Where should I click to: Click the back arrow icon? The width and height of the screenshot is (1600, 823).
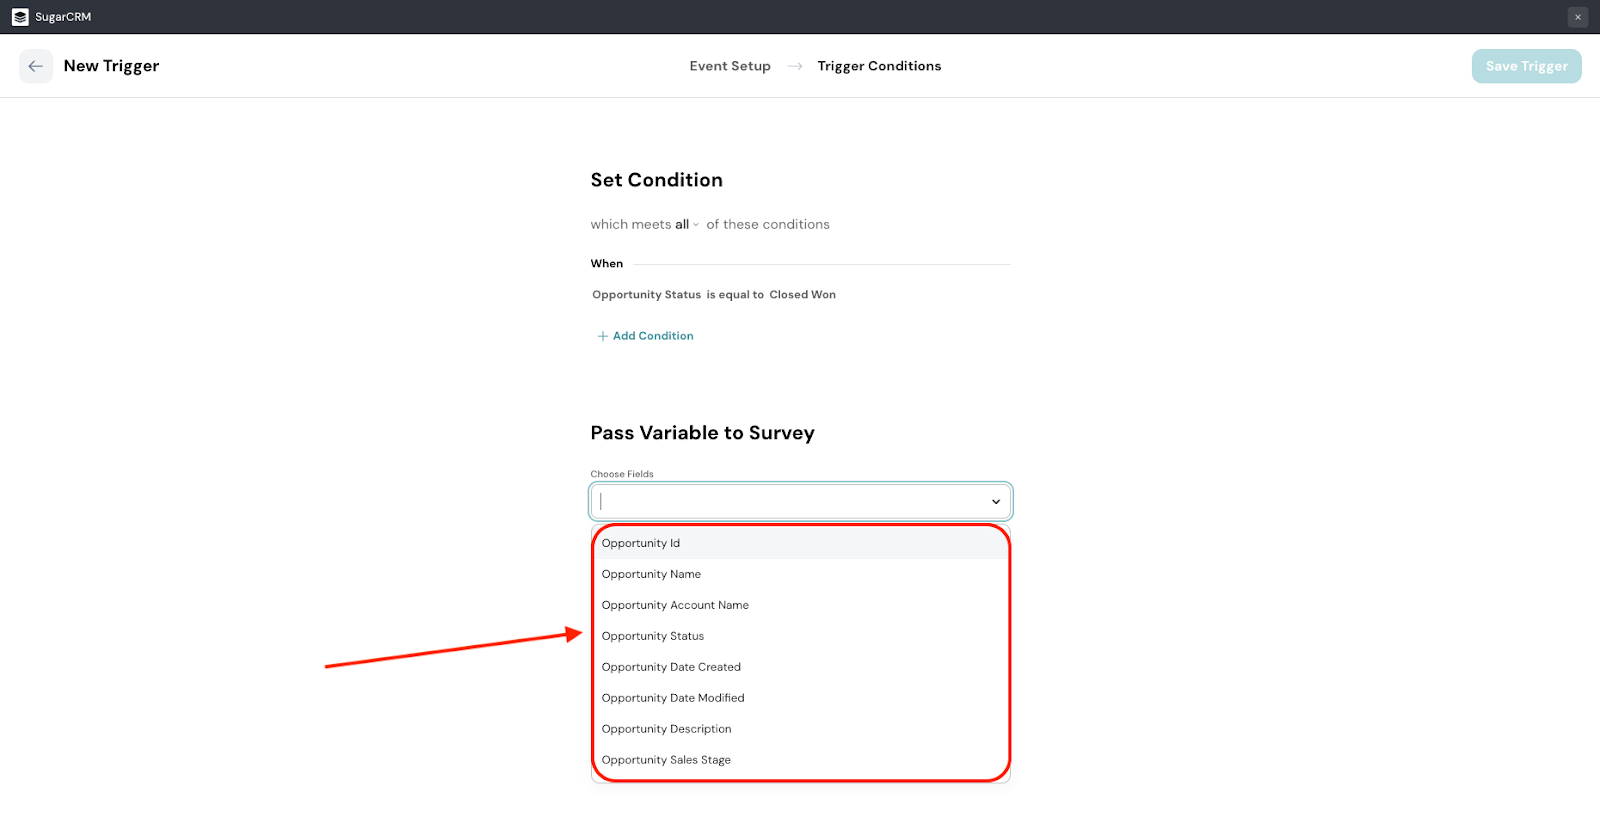36,66
